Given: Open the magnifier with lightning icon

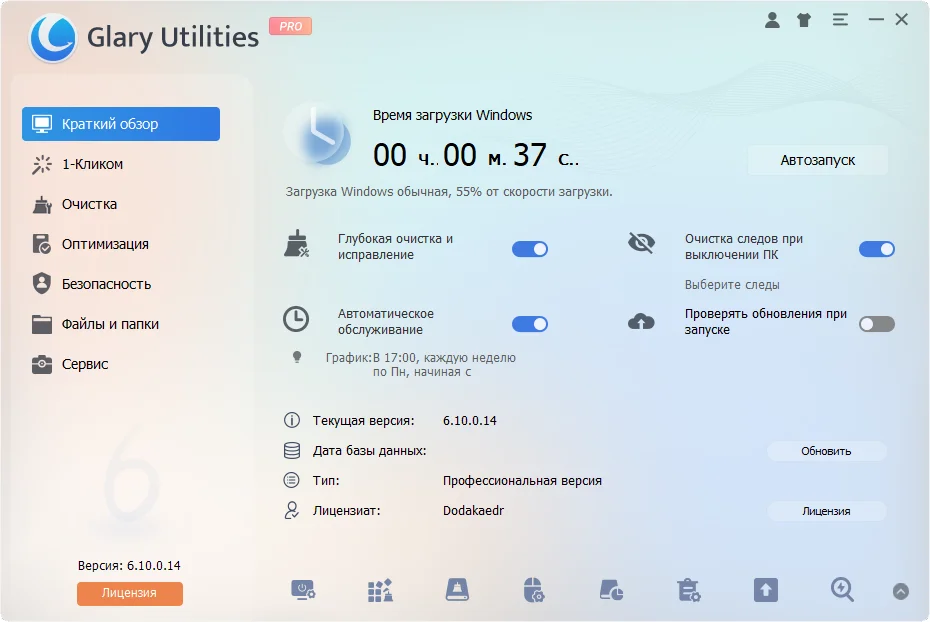Looking at the screenshot, I should [842, 590].
